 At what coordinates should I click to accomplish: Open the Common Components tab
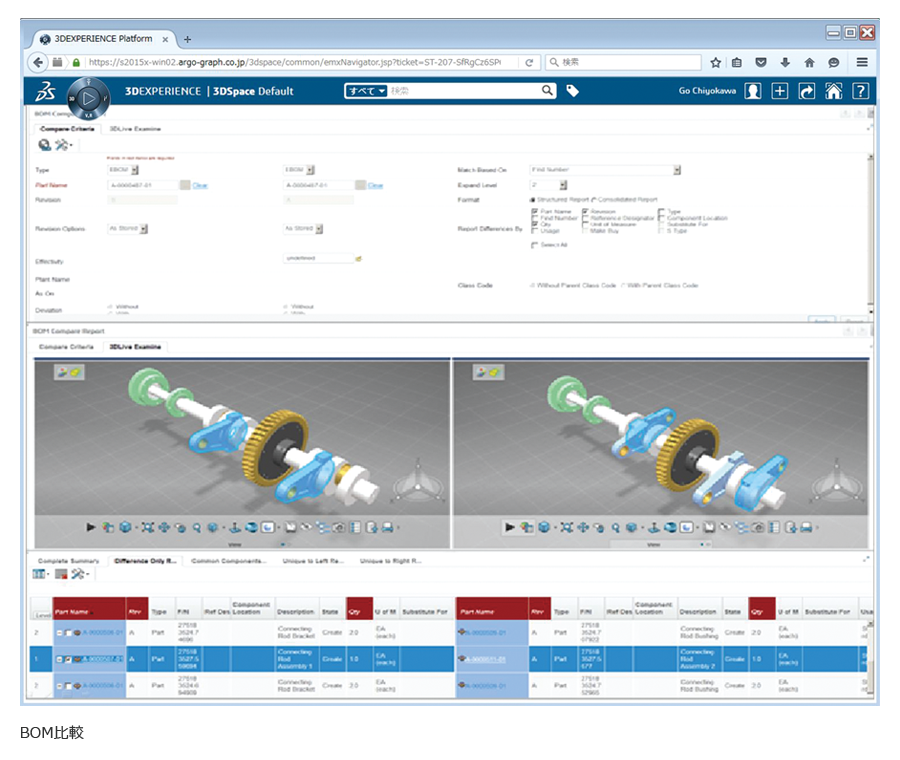228,561
